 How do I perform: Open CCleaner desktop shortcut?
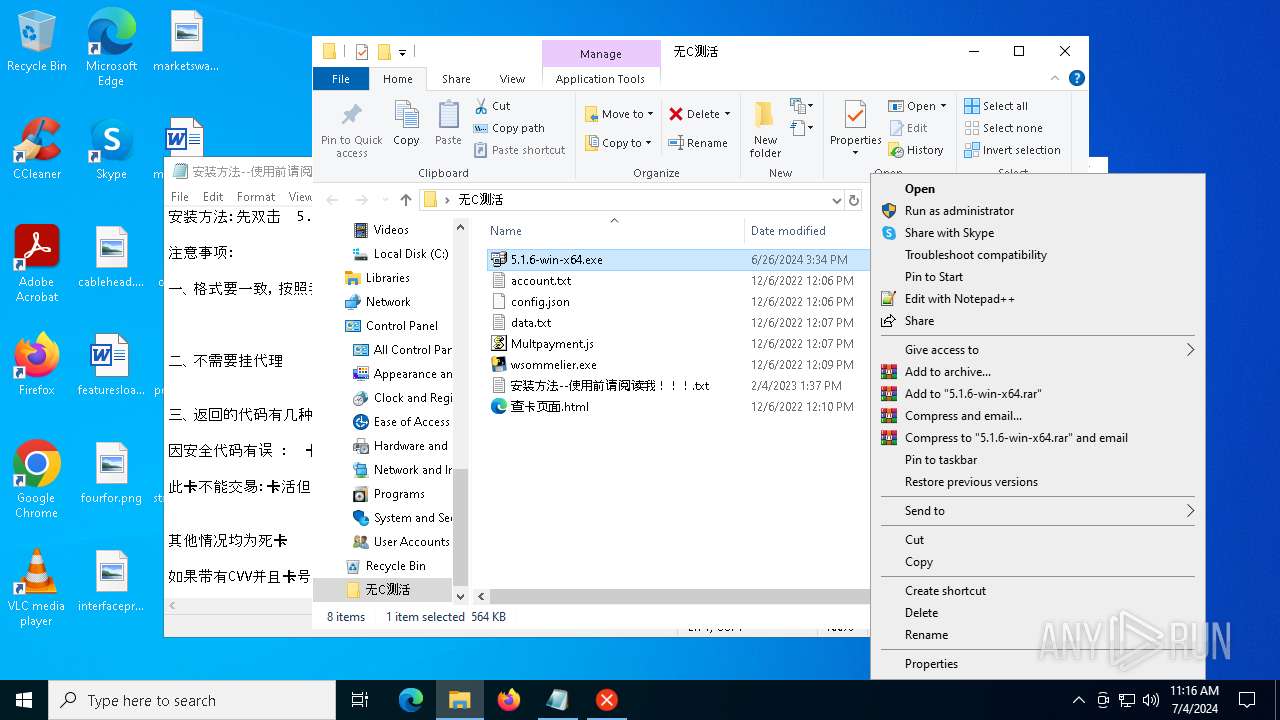pyautogui.click(x=37, y=148)
